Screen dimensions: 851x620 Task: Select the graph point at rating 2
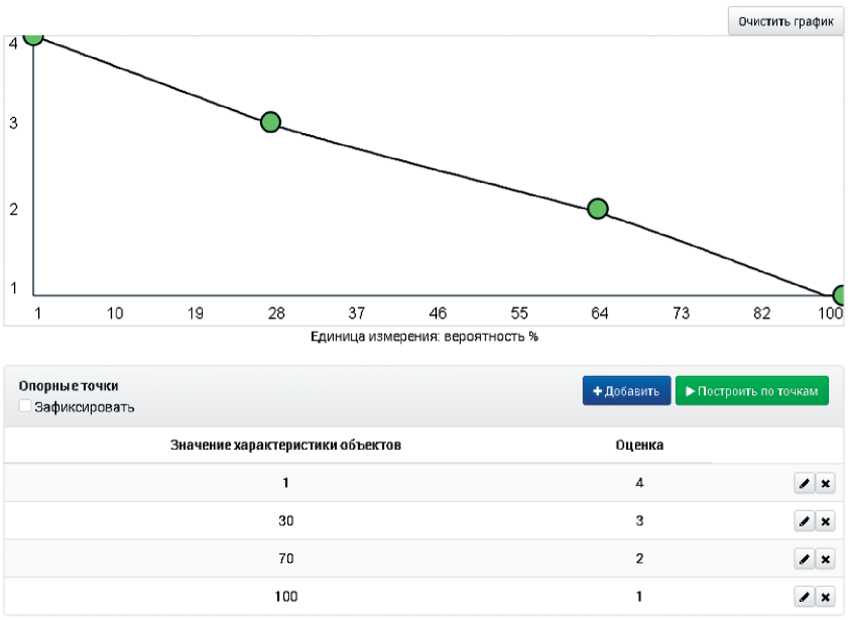point(598,208)
